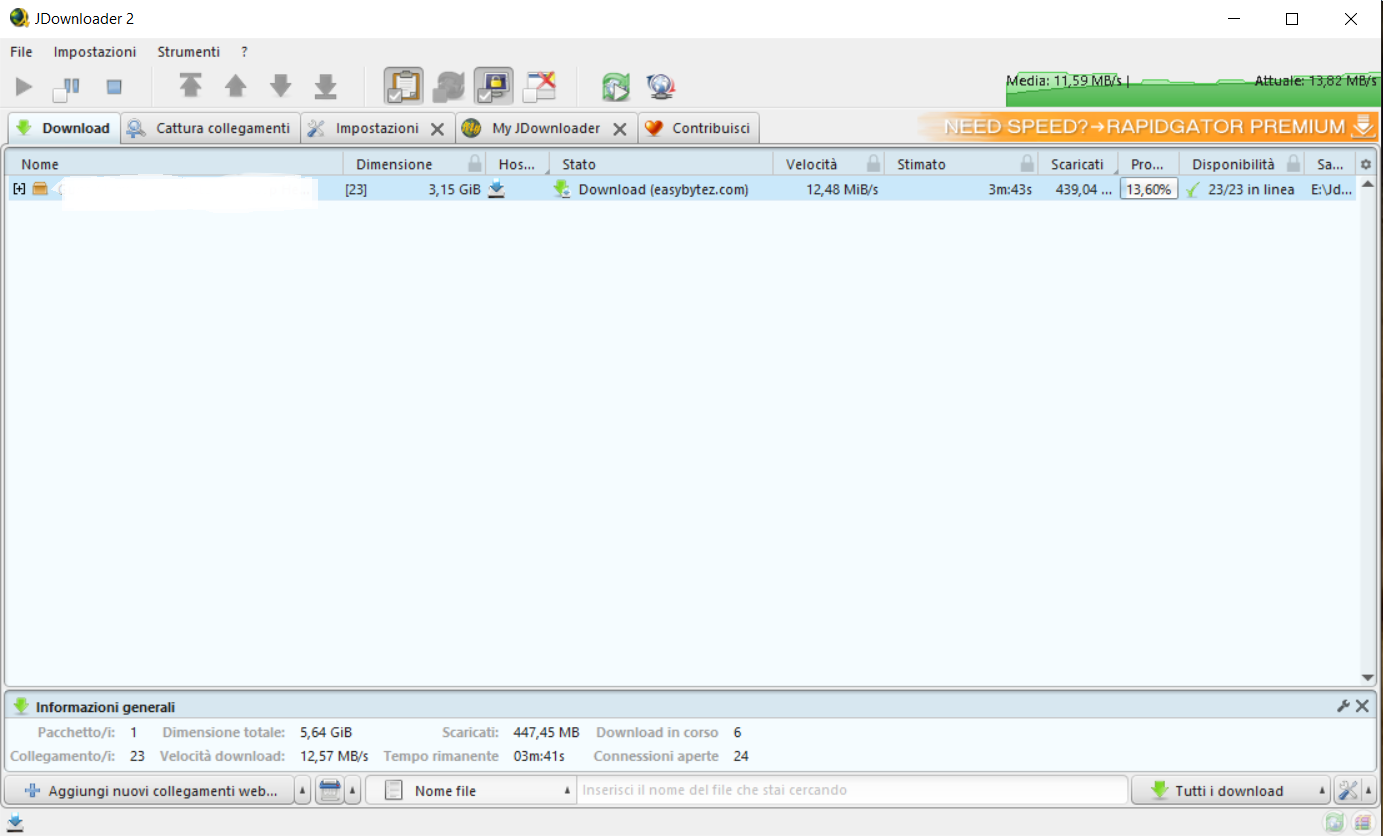This screenshot has width=1383, height=836.
Task: Close the My JDownloader tab
Action: (x=620, y=129)
